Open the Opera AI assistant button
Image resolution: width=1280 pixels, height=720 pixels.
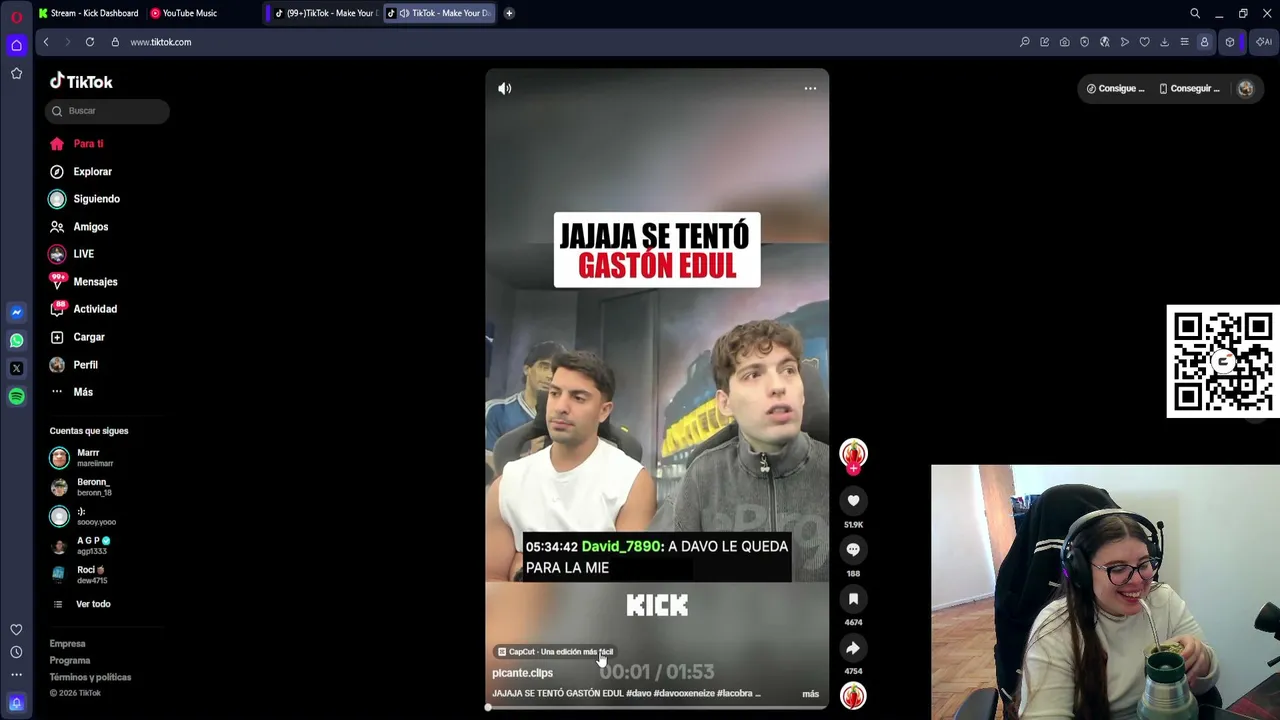(x=1264, y=42)
